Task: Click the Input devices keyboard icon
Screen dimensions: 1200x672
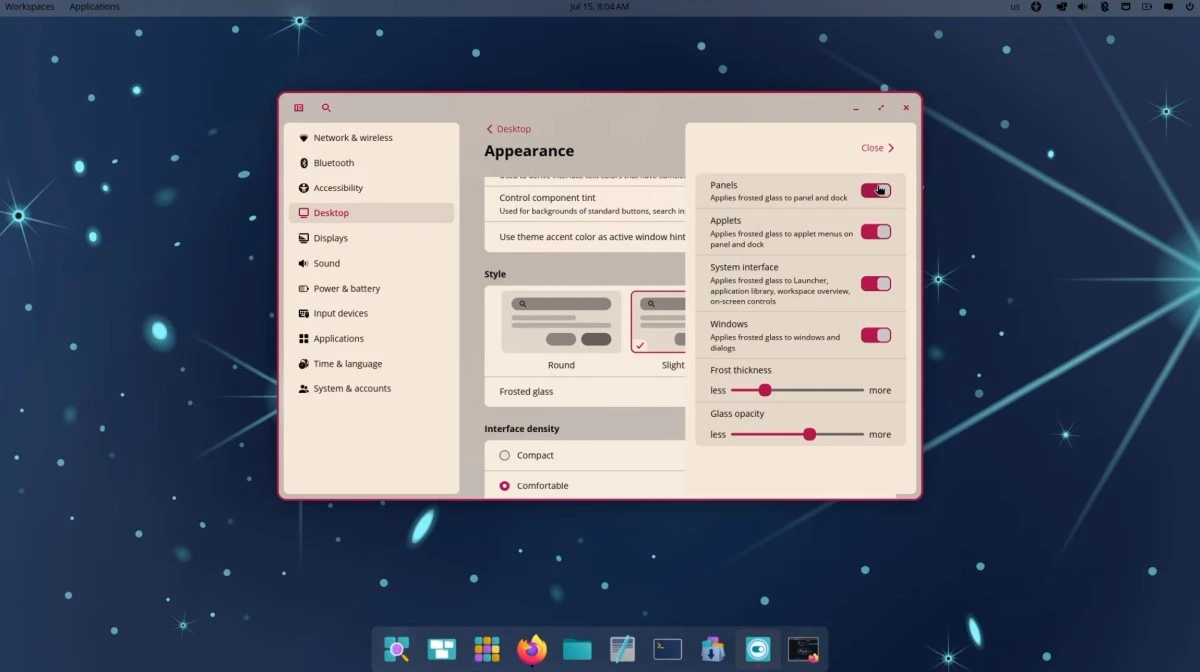Action: pos(304,313)
